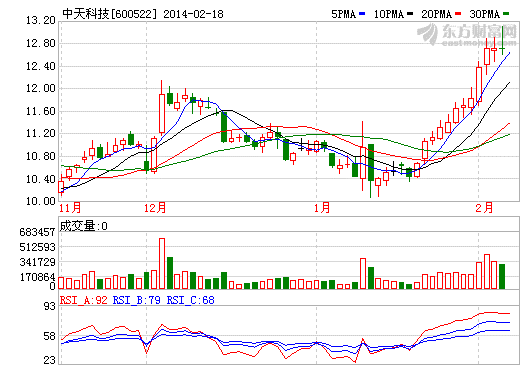Click the blue 5PMA legend color marker
The image size is (520, 365).
coord(362,14)
